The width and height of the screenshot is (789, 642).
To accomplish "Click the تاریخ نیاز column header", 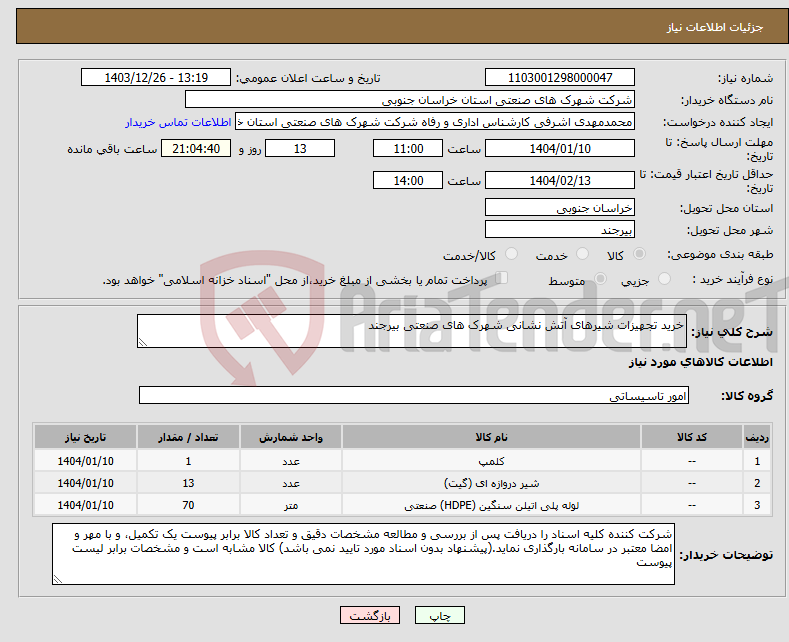I will 86,437.
